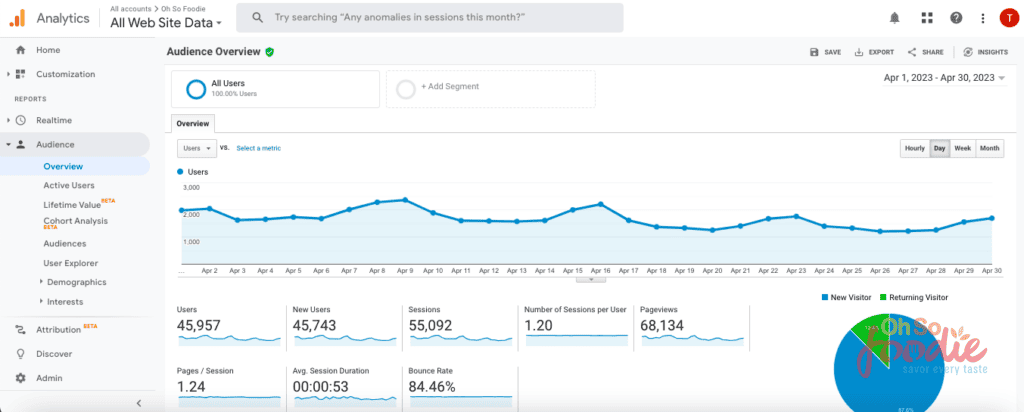
Task: Click the Pageviews 68,134 value
Action: click(662, 325)
